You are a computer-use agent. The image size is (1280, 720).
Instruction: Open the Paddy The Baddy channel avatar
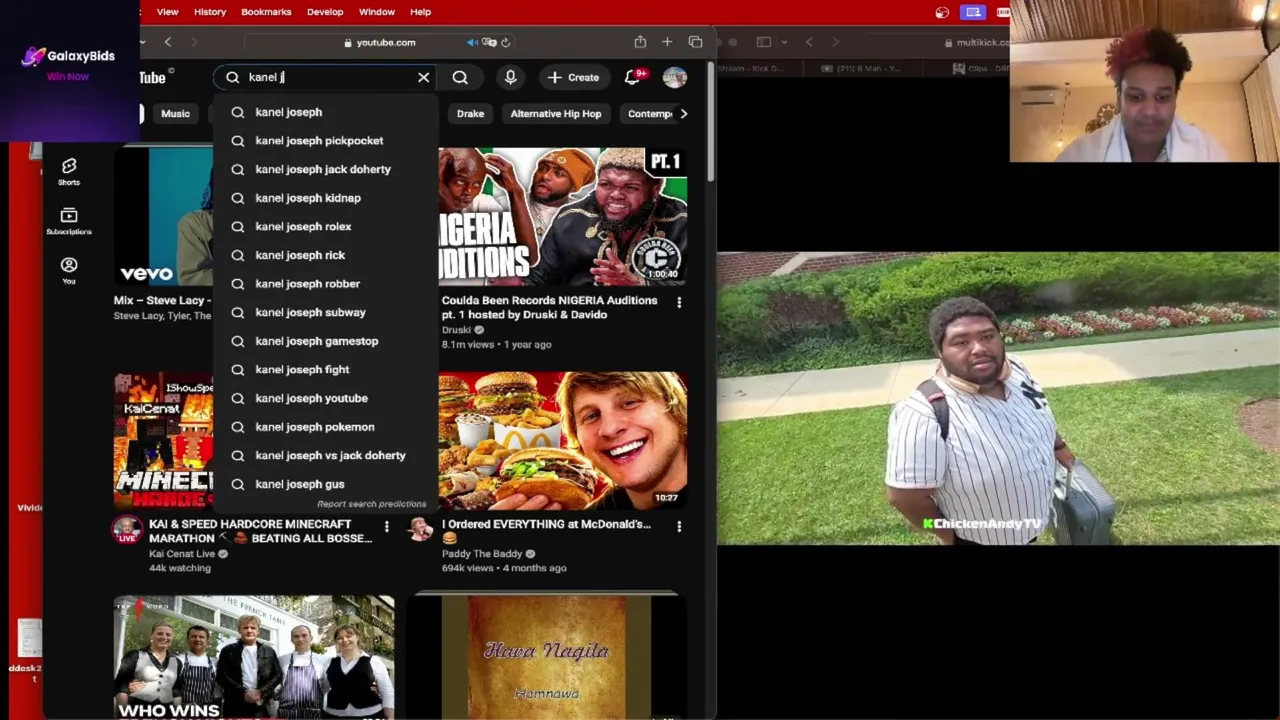[x=421, y=530]
